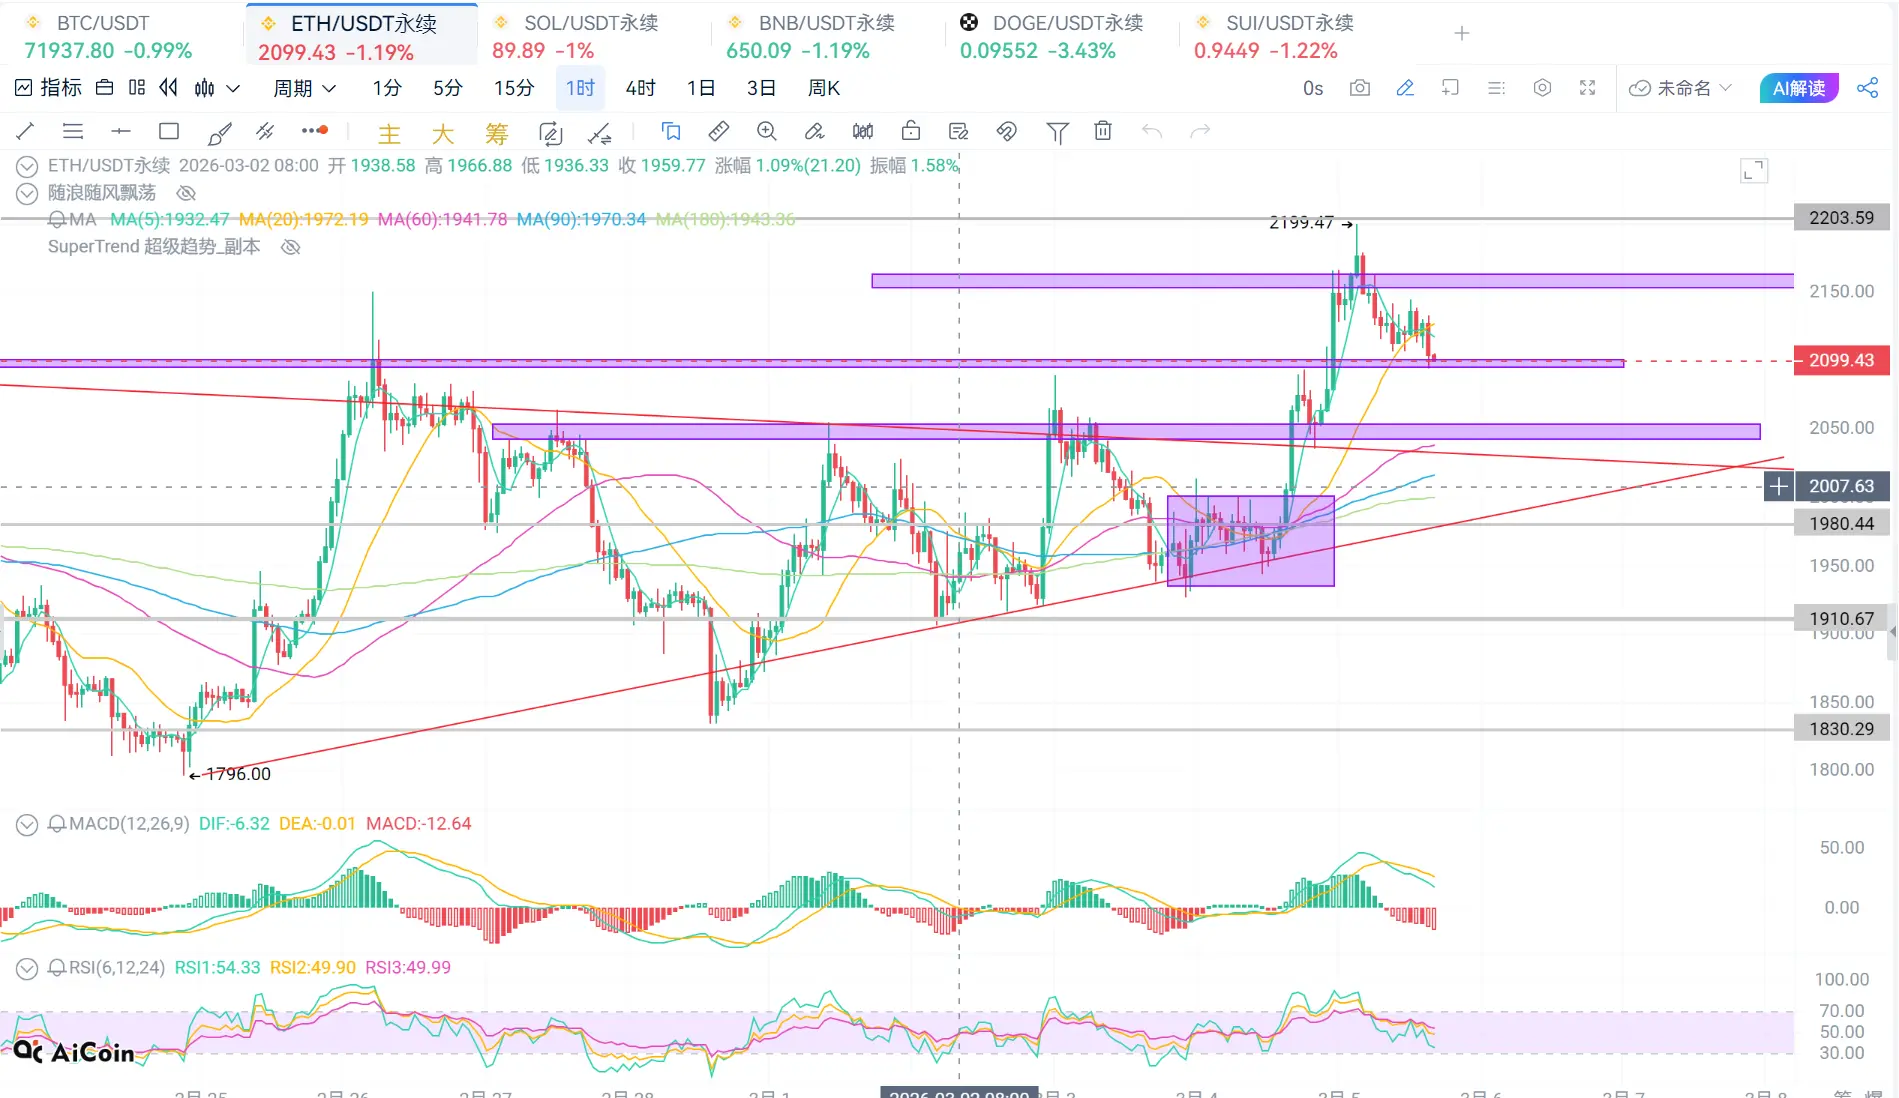Click the magnet snap tool
The width and height of the screenshot is (1899, 1098).
pos(1007,131)
